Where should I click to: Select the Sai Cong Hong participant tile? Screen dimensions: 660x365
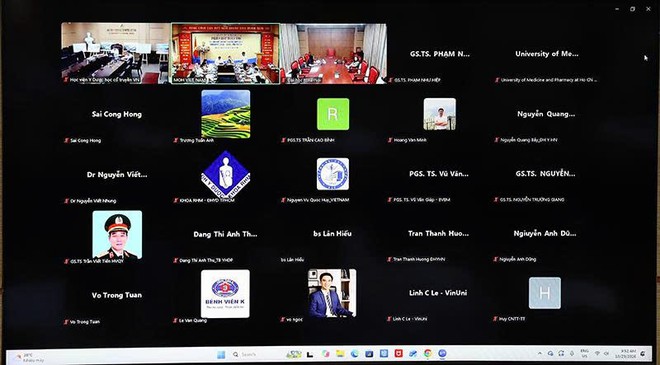pos(116,114)
